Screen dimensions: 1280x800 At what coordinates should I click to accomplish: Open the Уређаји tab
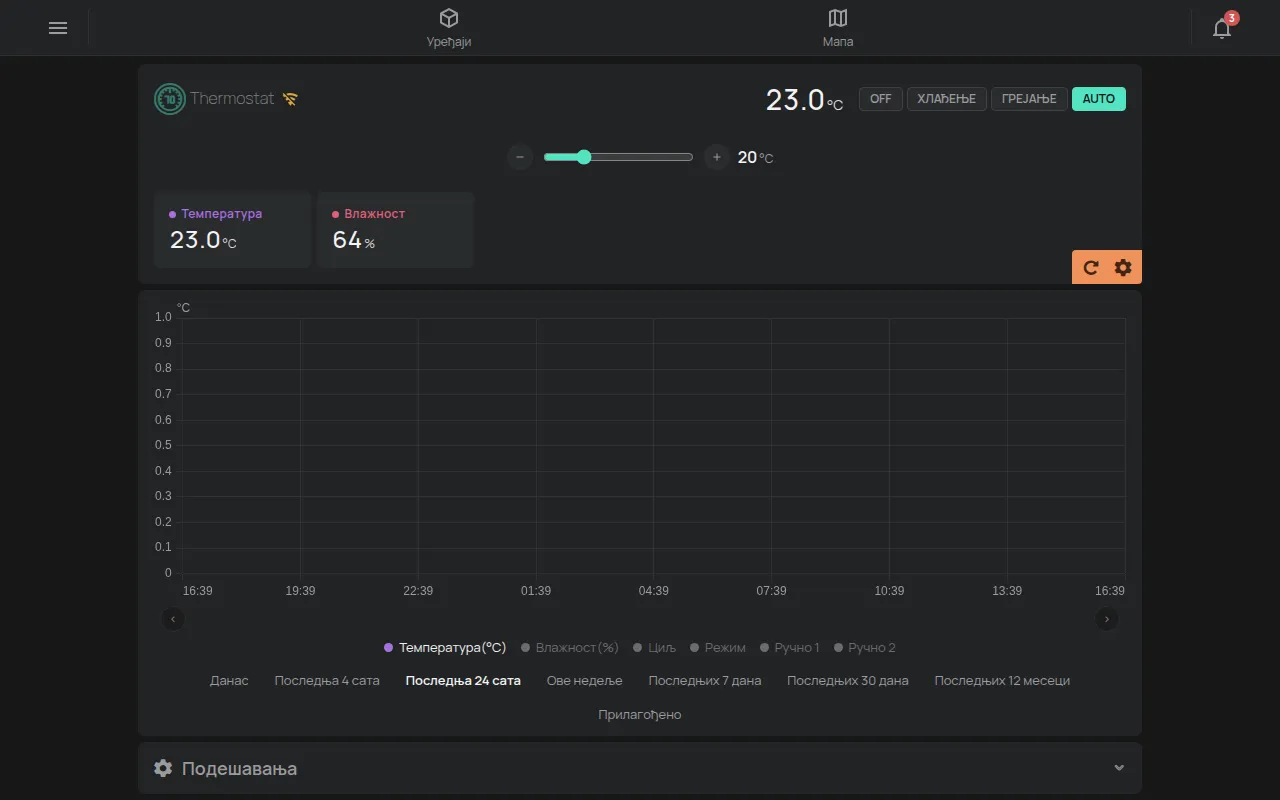[449, 28]
